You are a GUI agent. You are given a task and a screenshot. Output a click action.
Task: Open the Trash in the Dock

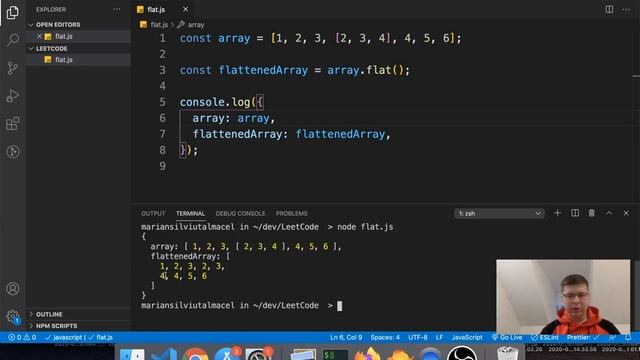point(507,353)
